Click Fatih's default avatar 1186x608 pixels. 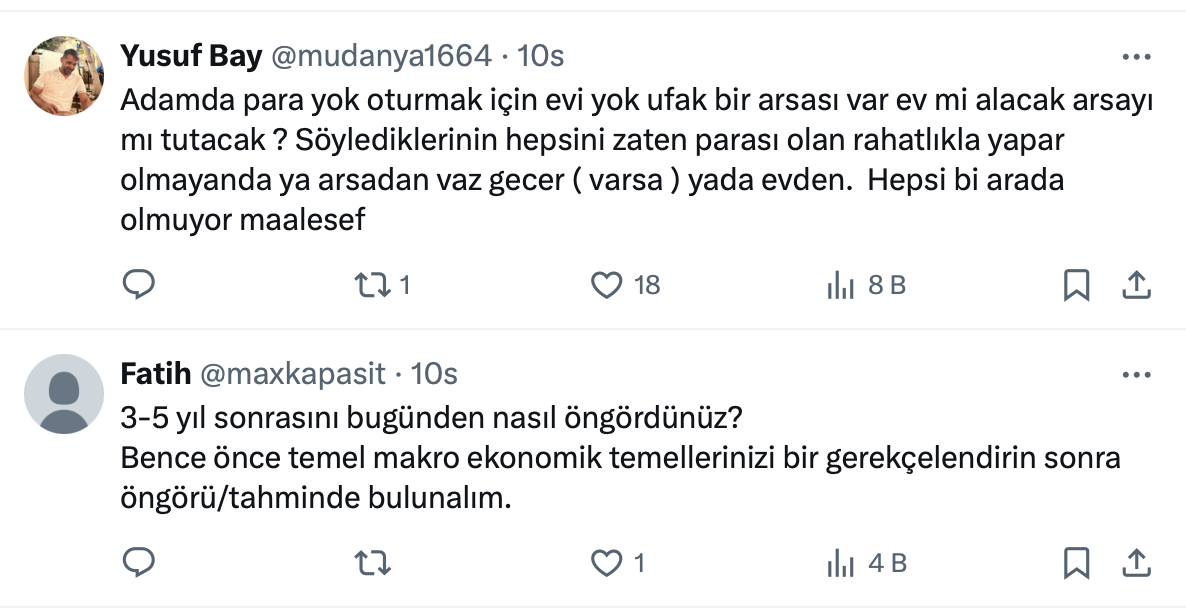(x=63, y=394)
